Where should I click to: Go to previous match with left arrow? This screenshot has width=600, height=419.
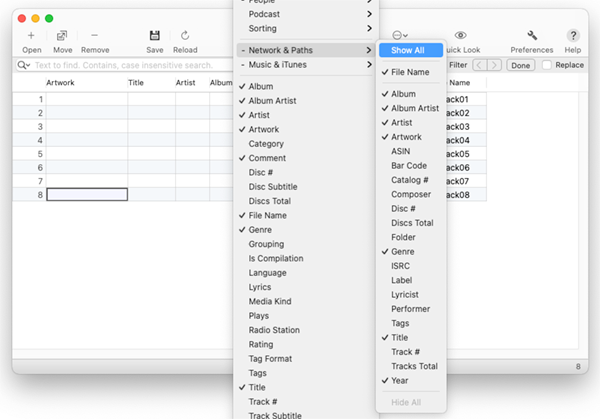[480, 65]
